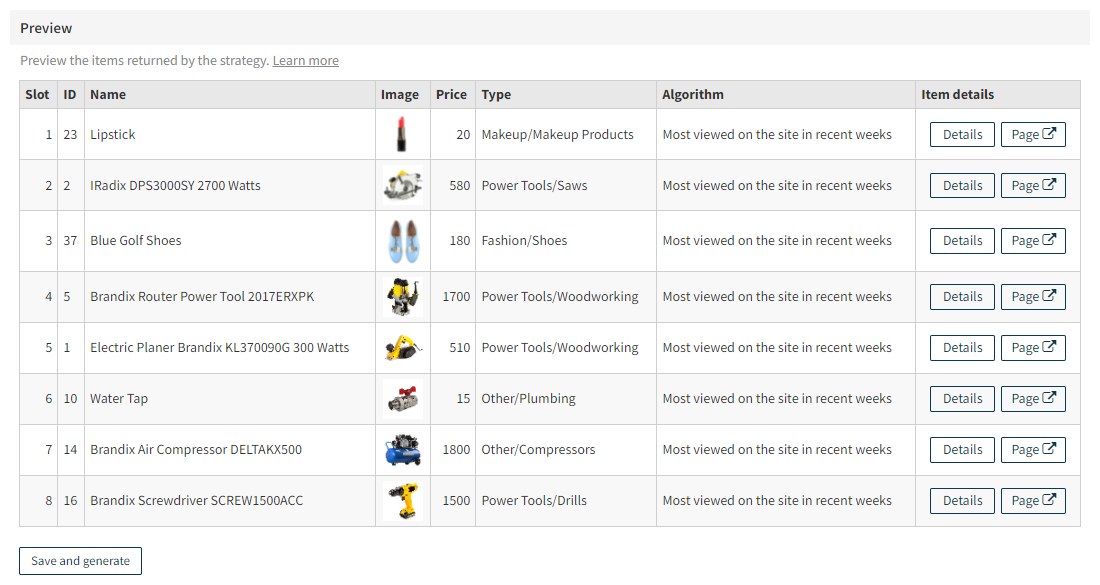Click the Blue Golf Shoes thumbnail
1100x585 pixels.
click(x=402, y=240)
